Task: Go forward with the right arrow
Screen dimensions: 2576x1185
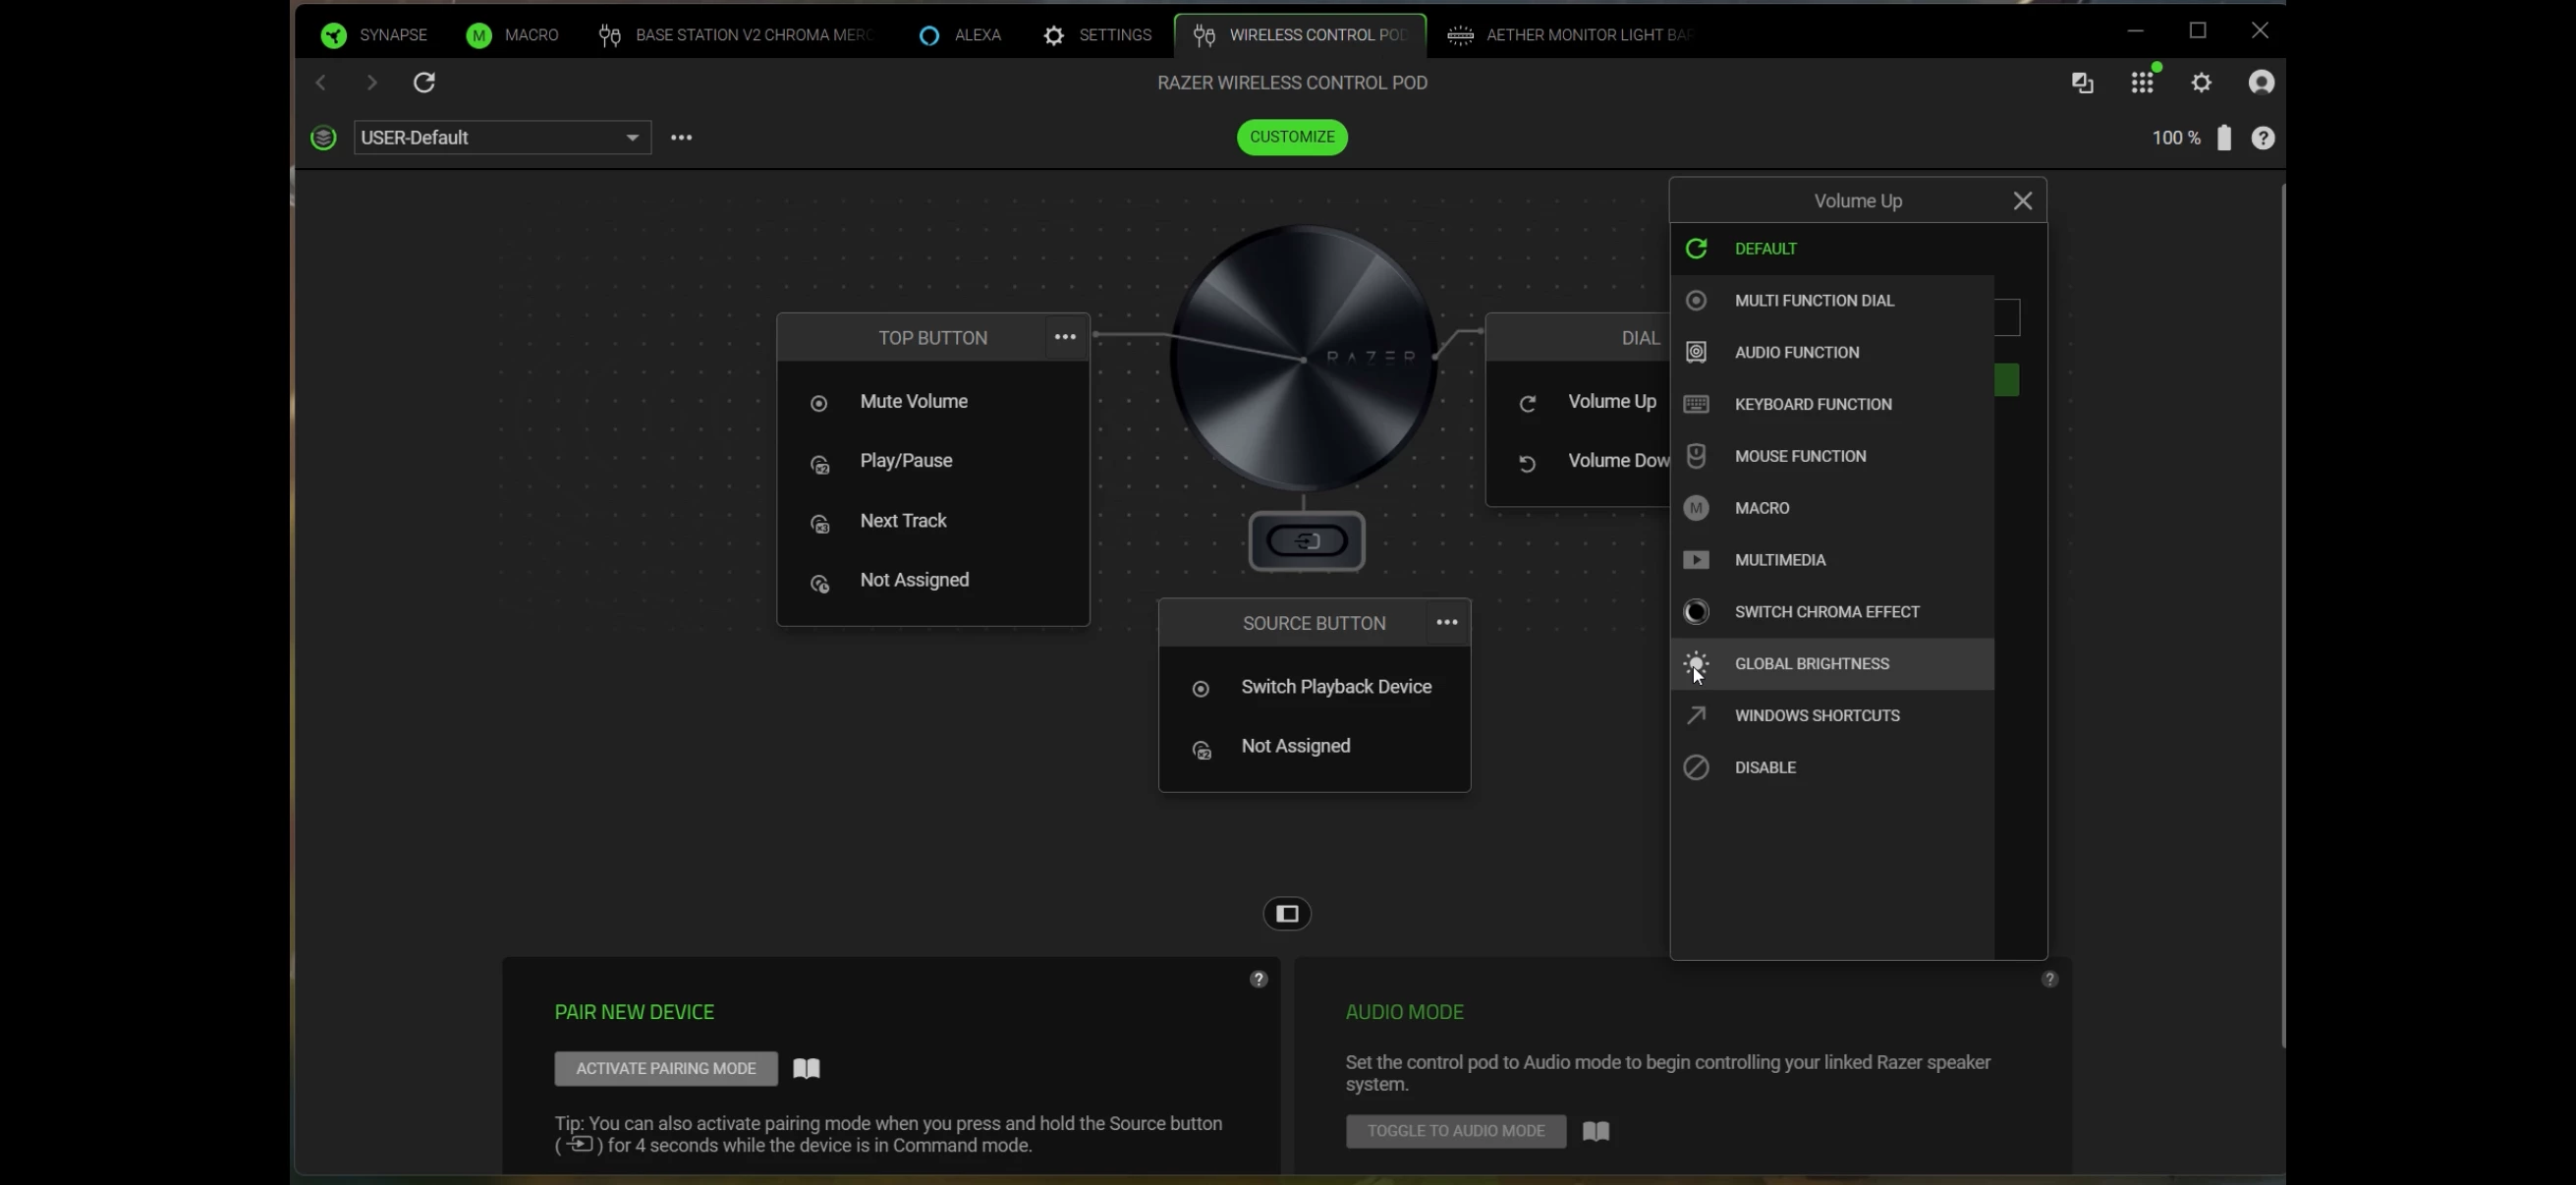Action: 372,82
